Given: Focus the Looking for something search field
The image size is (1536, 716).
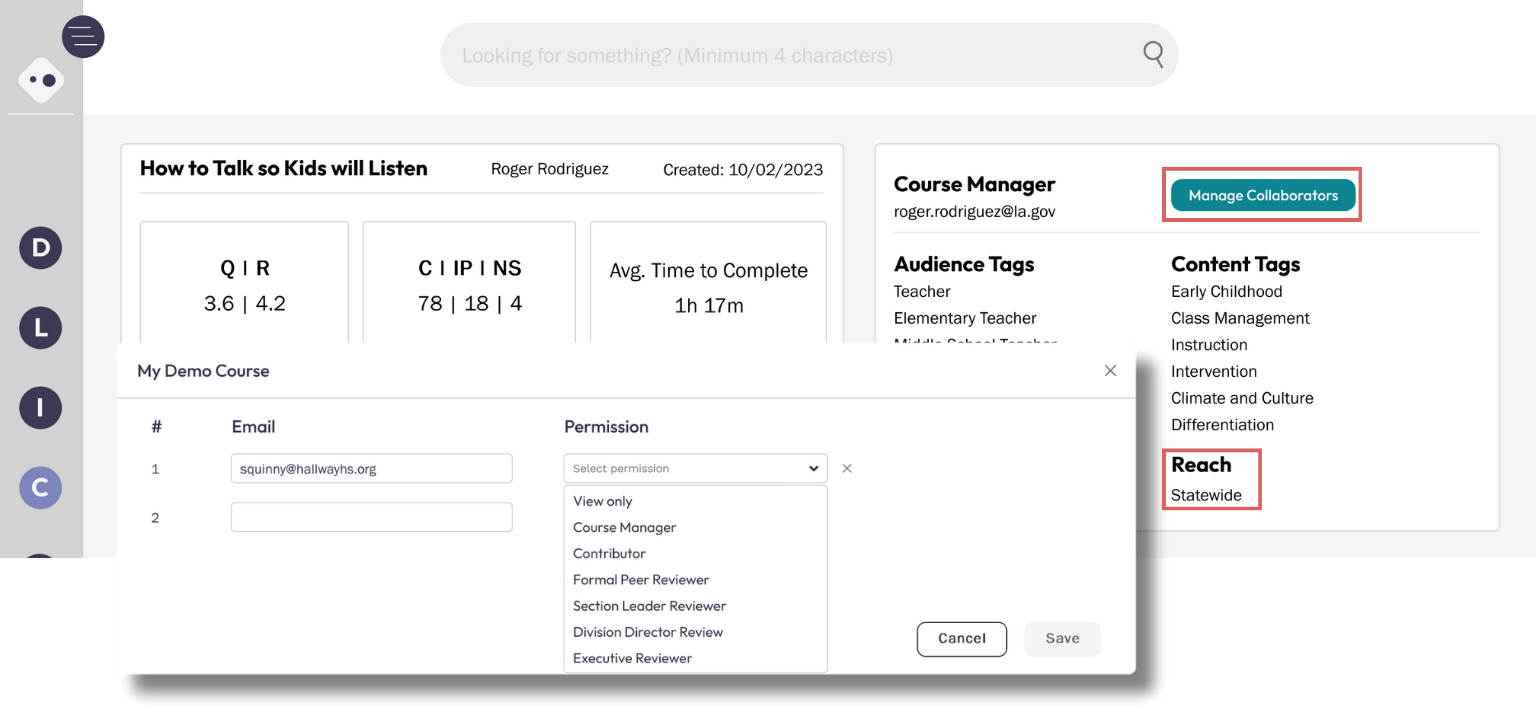Looking at the screenshot, I should [809, 55].
